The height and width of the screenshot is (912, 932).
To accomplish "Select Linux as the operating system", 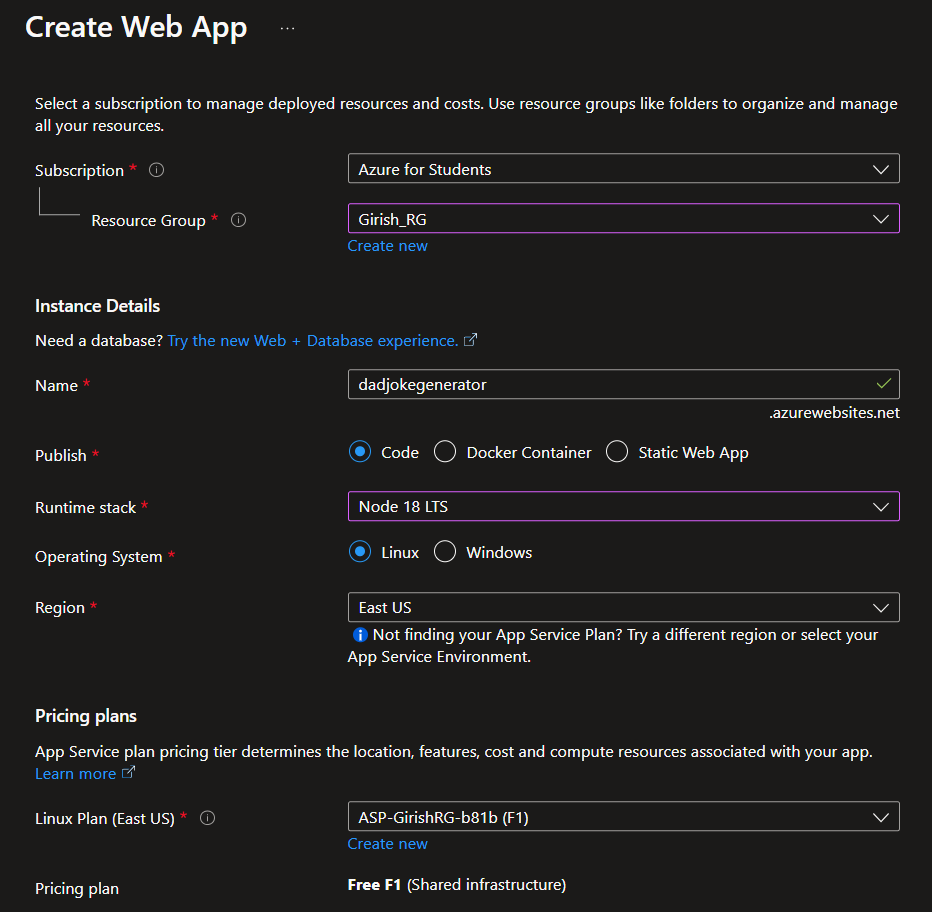I will click(360, 552).
